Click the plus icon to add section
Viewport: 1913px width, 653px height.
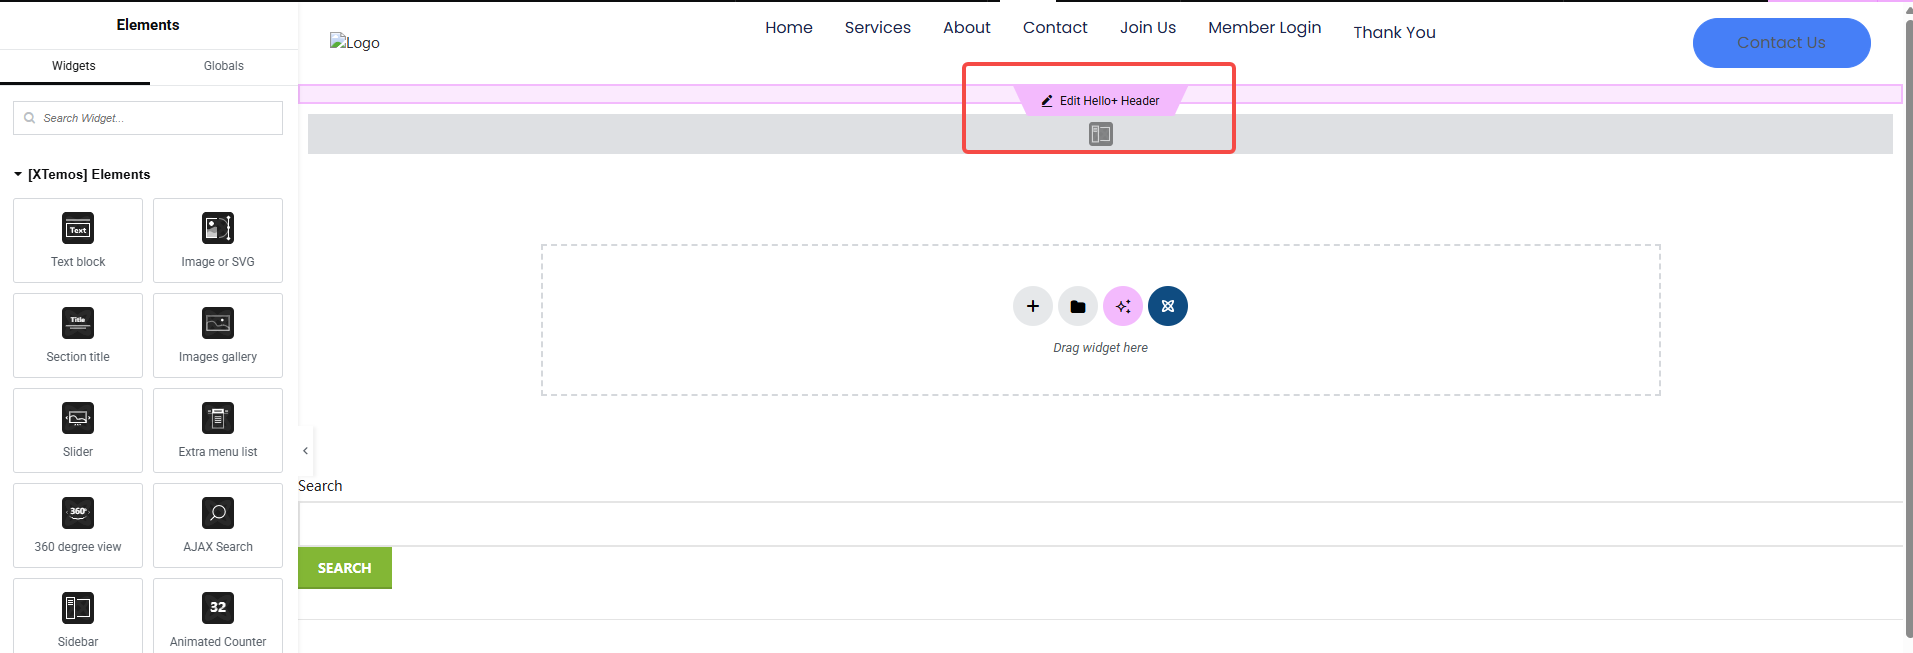pyautogui.click(x=1033, y=306)
